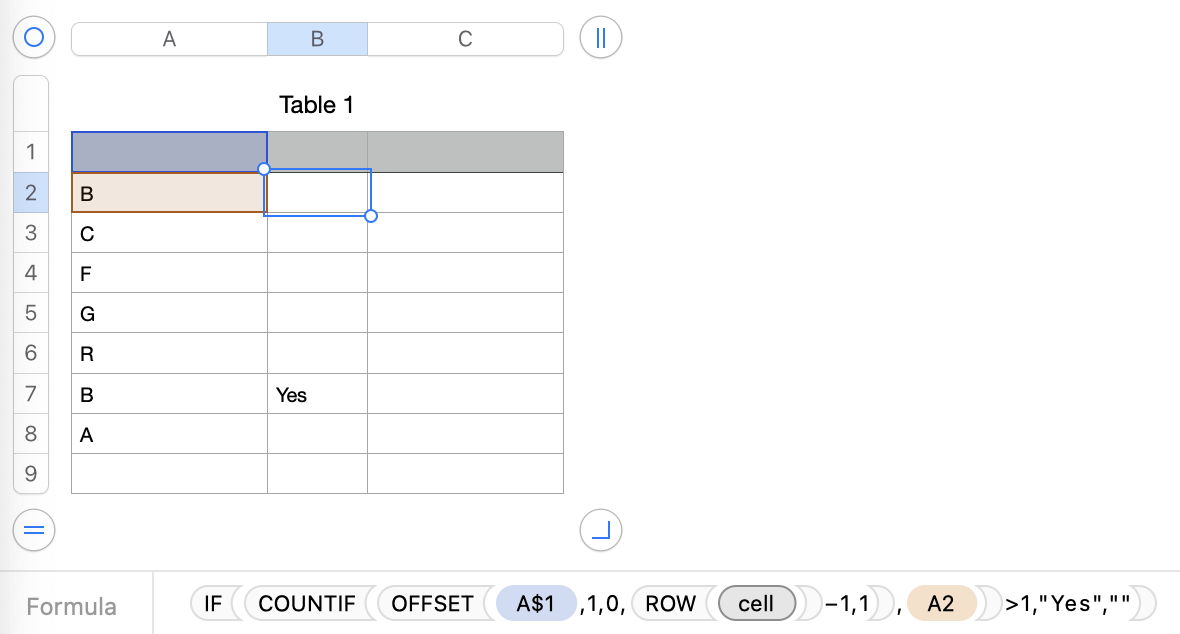Select column C header tab

465,39
